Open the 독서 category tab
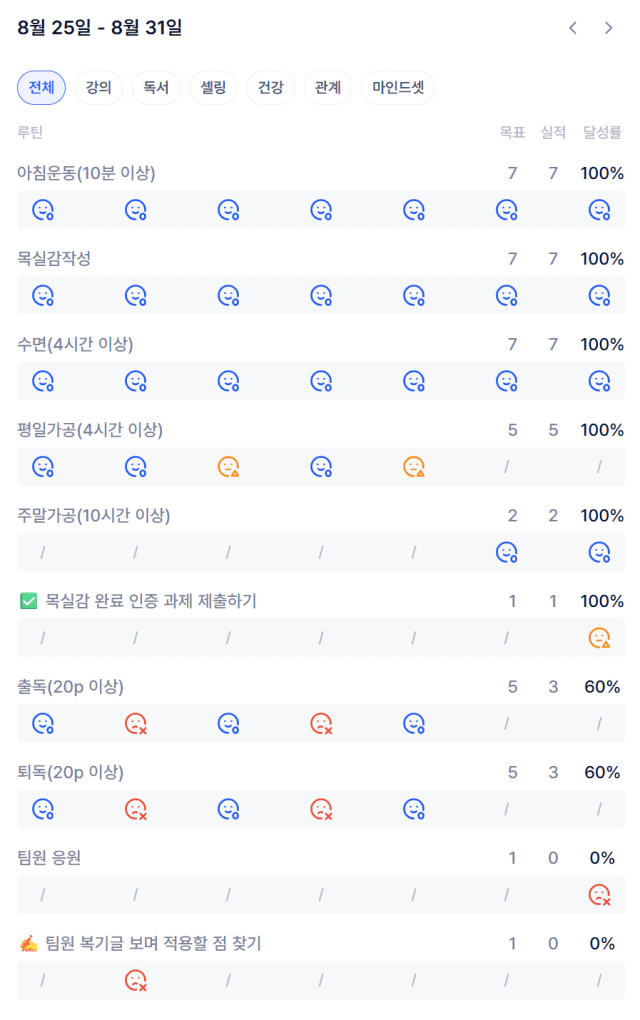This screenshot has width=640, height=1020. (x=156, y=88)
